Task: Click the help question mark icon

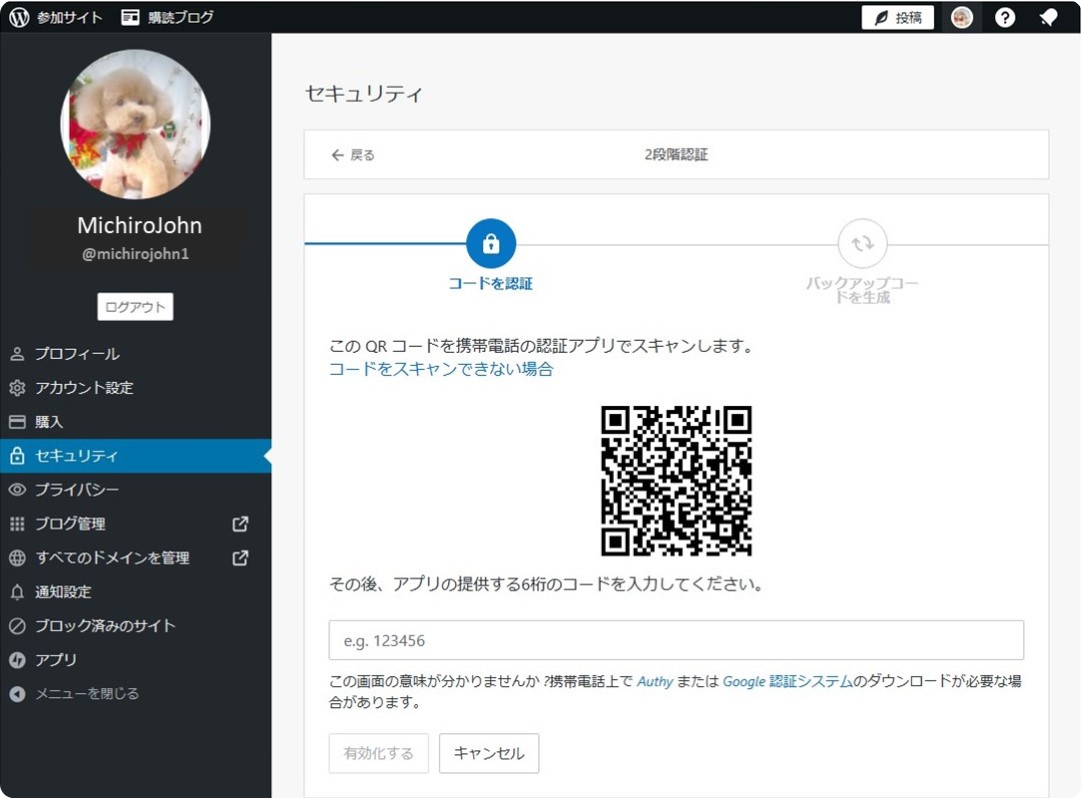Action: 1004,16
